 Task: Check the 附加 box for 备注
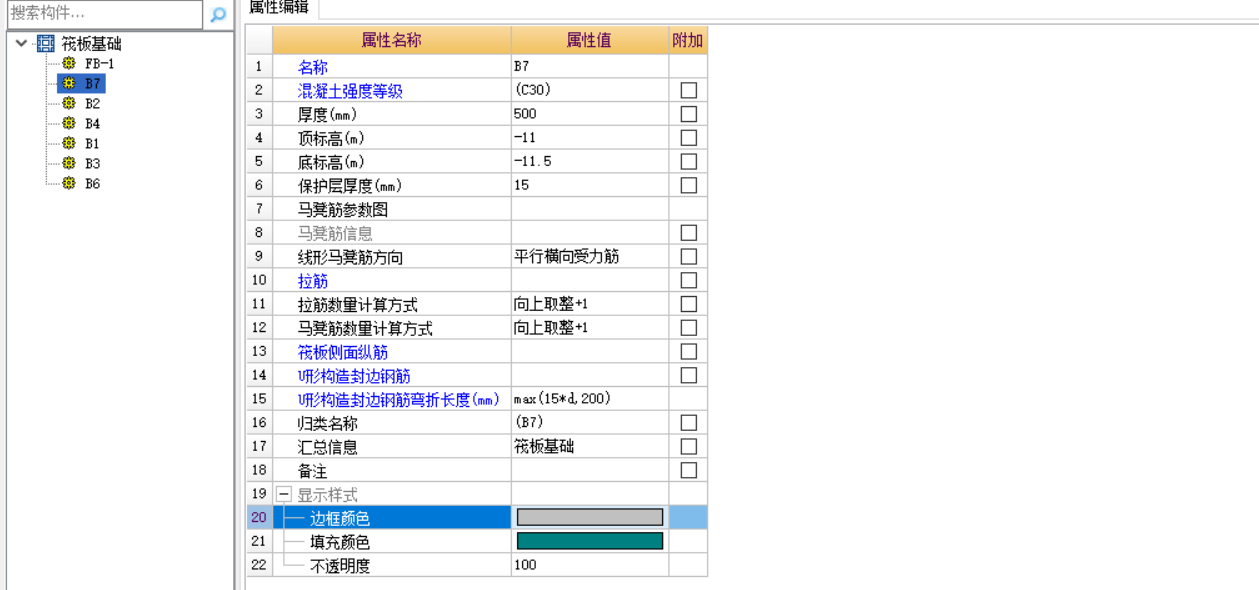688,470
